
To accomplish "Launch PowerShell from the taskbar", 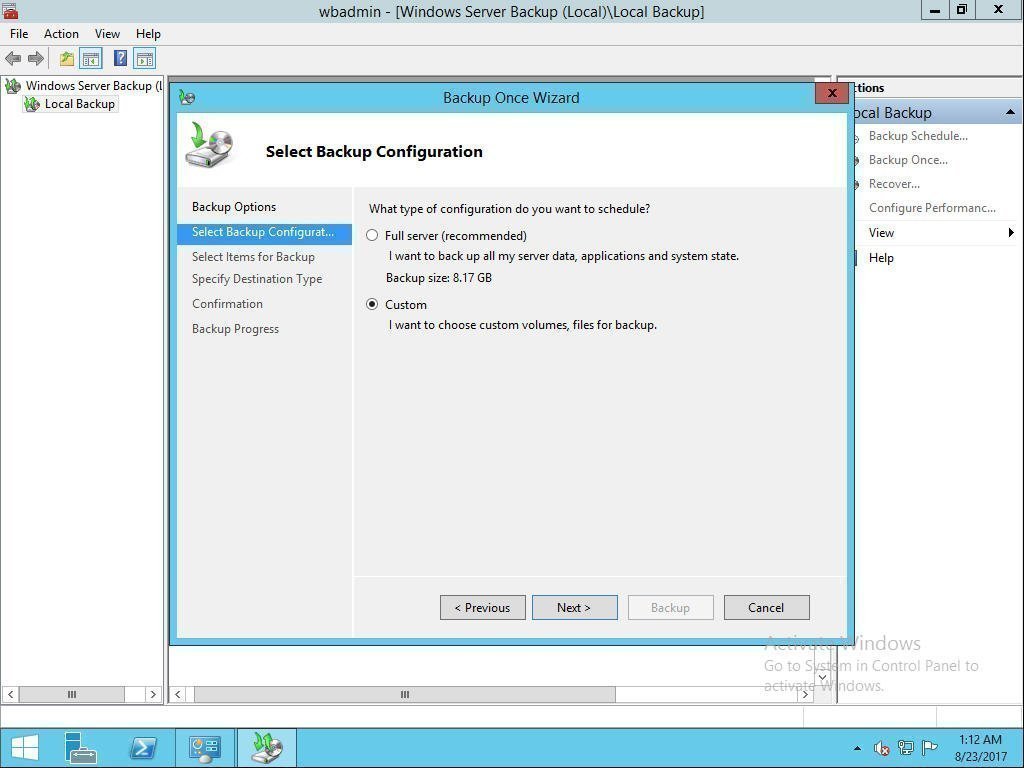I will click(143, 748).
